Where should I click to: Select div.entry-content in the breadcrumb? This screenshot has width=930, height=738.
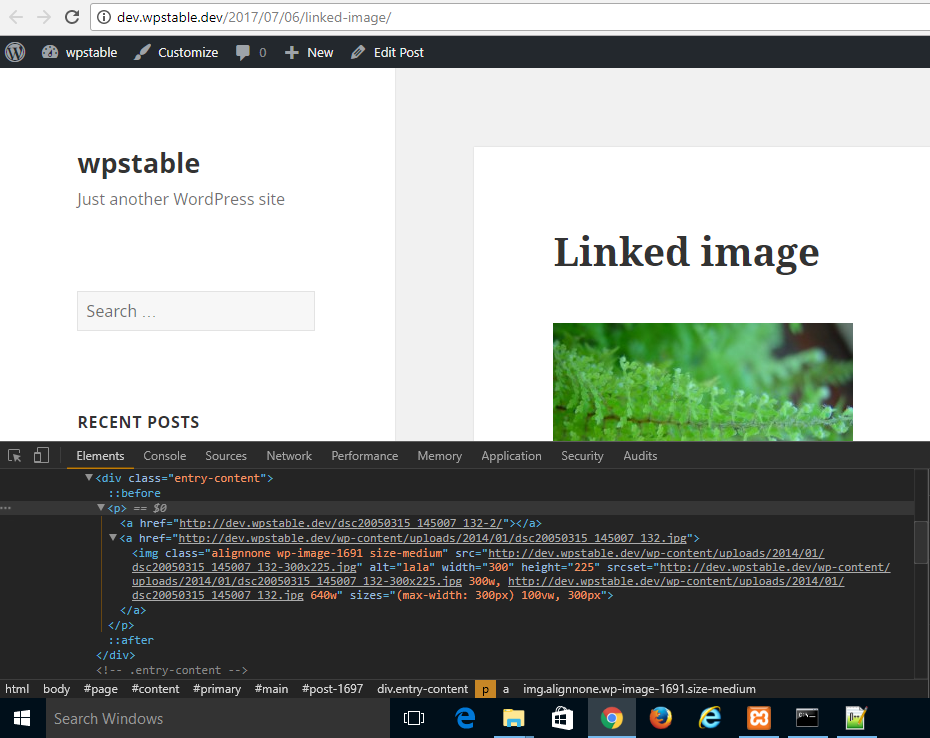[x=422, y=689]
